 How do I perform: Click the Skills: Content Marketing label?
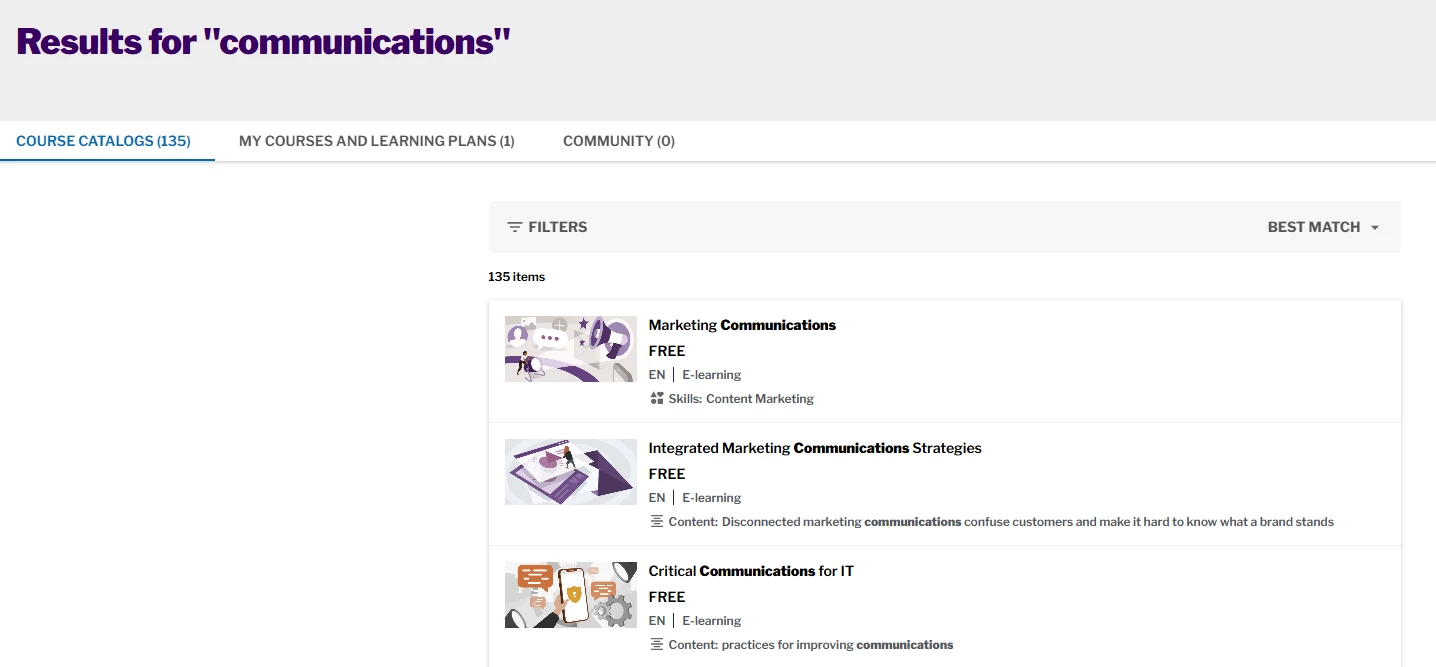pyautogui.click(x=741, y=399)
